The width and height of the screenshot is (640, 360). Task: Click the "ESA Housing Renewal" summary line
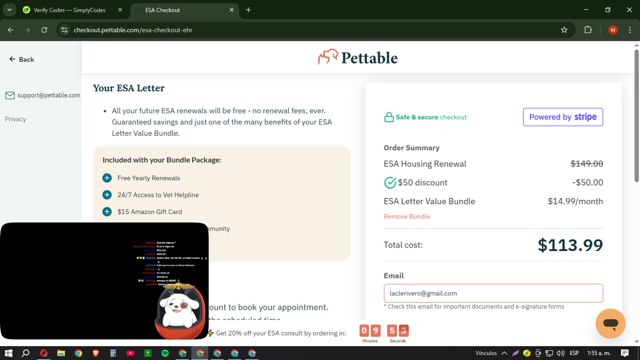click(424, 164)
